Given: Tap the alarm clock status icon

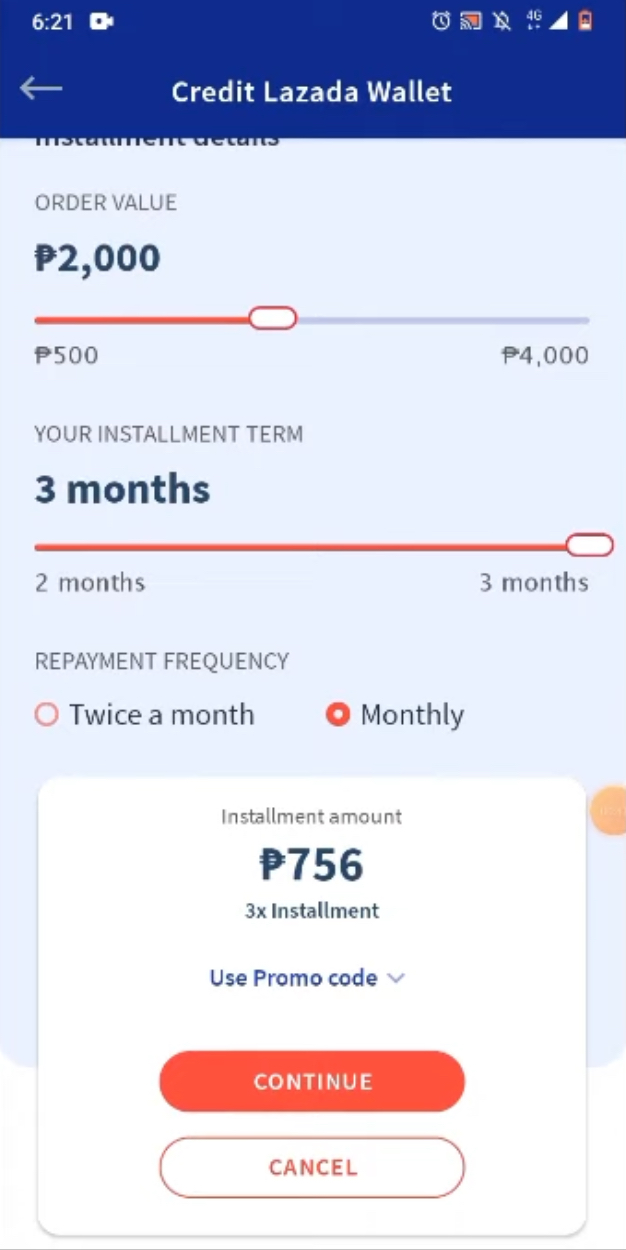Looking at the screenshot, I should pyautogui.click(x=441, y=21).
